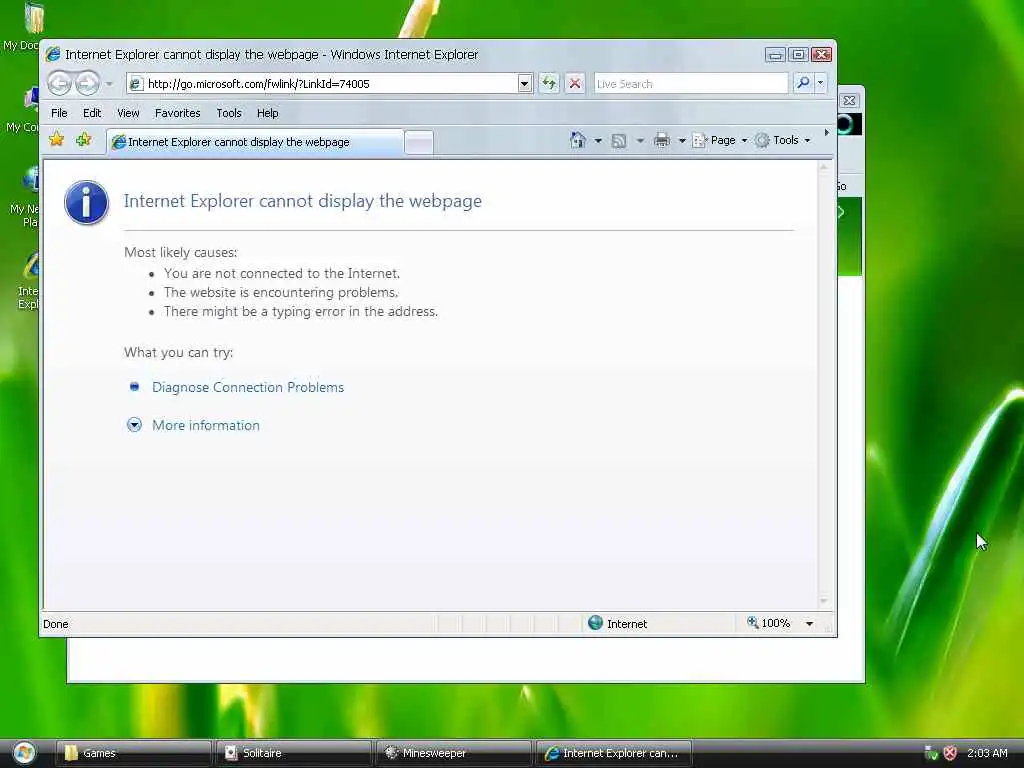
Task: Click the 100% zoom level button
Action: pos(769,623)
